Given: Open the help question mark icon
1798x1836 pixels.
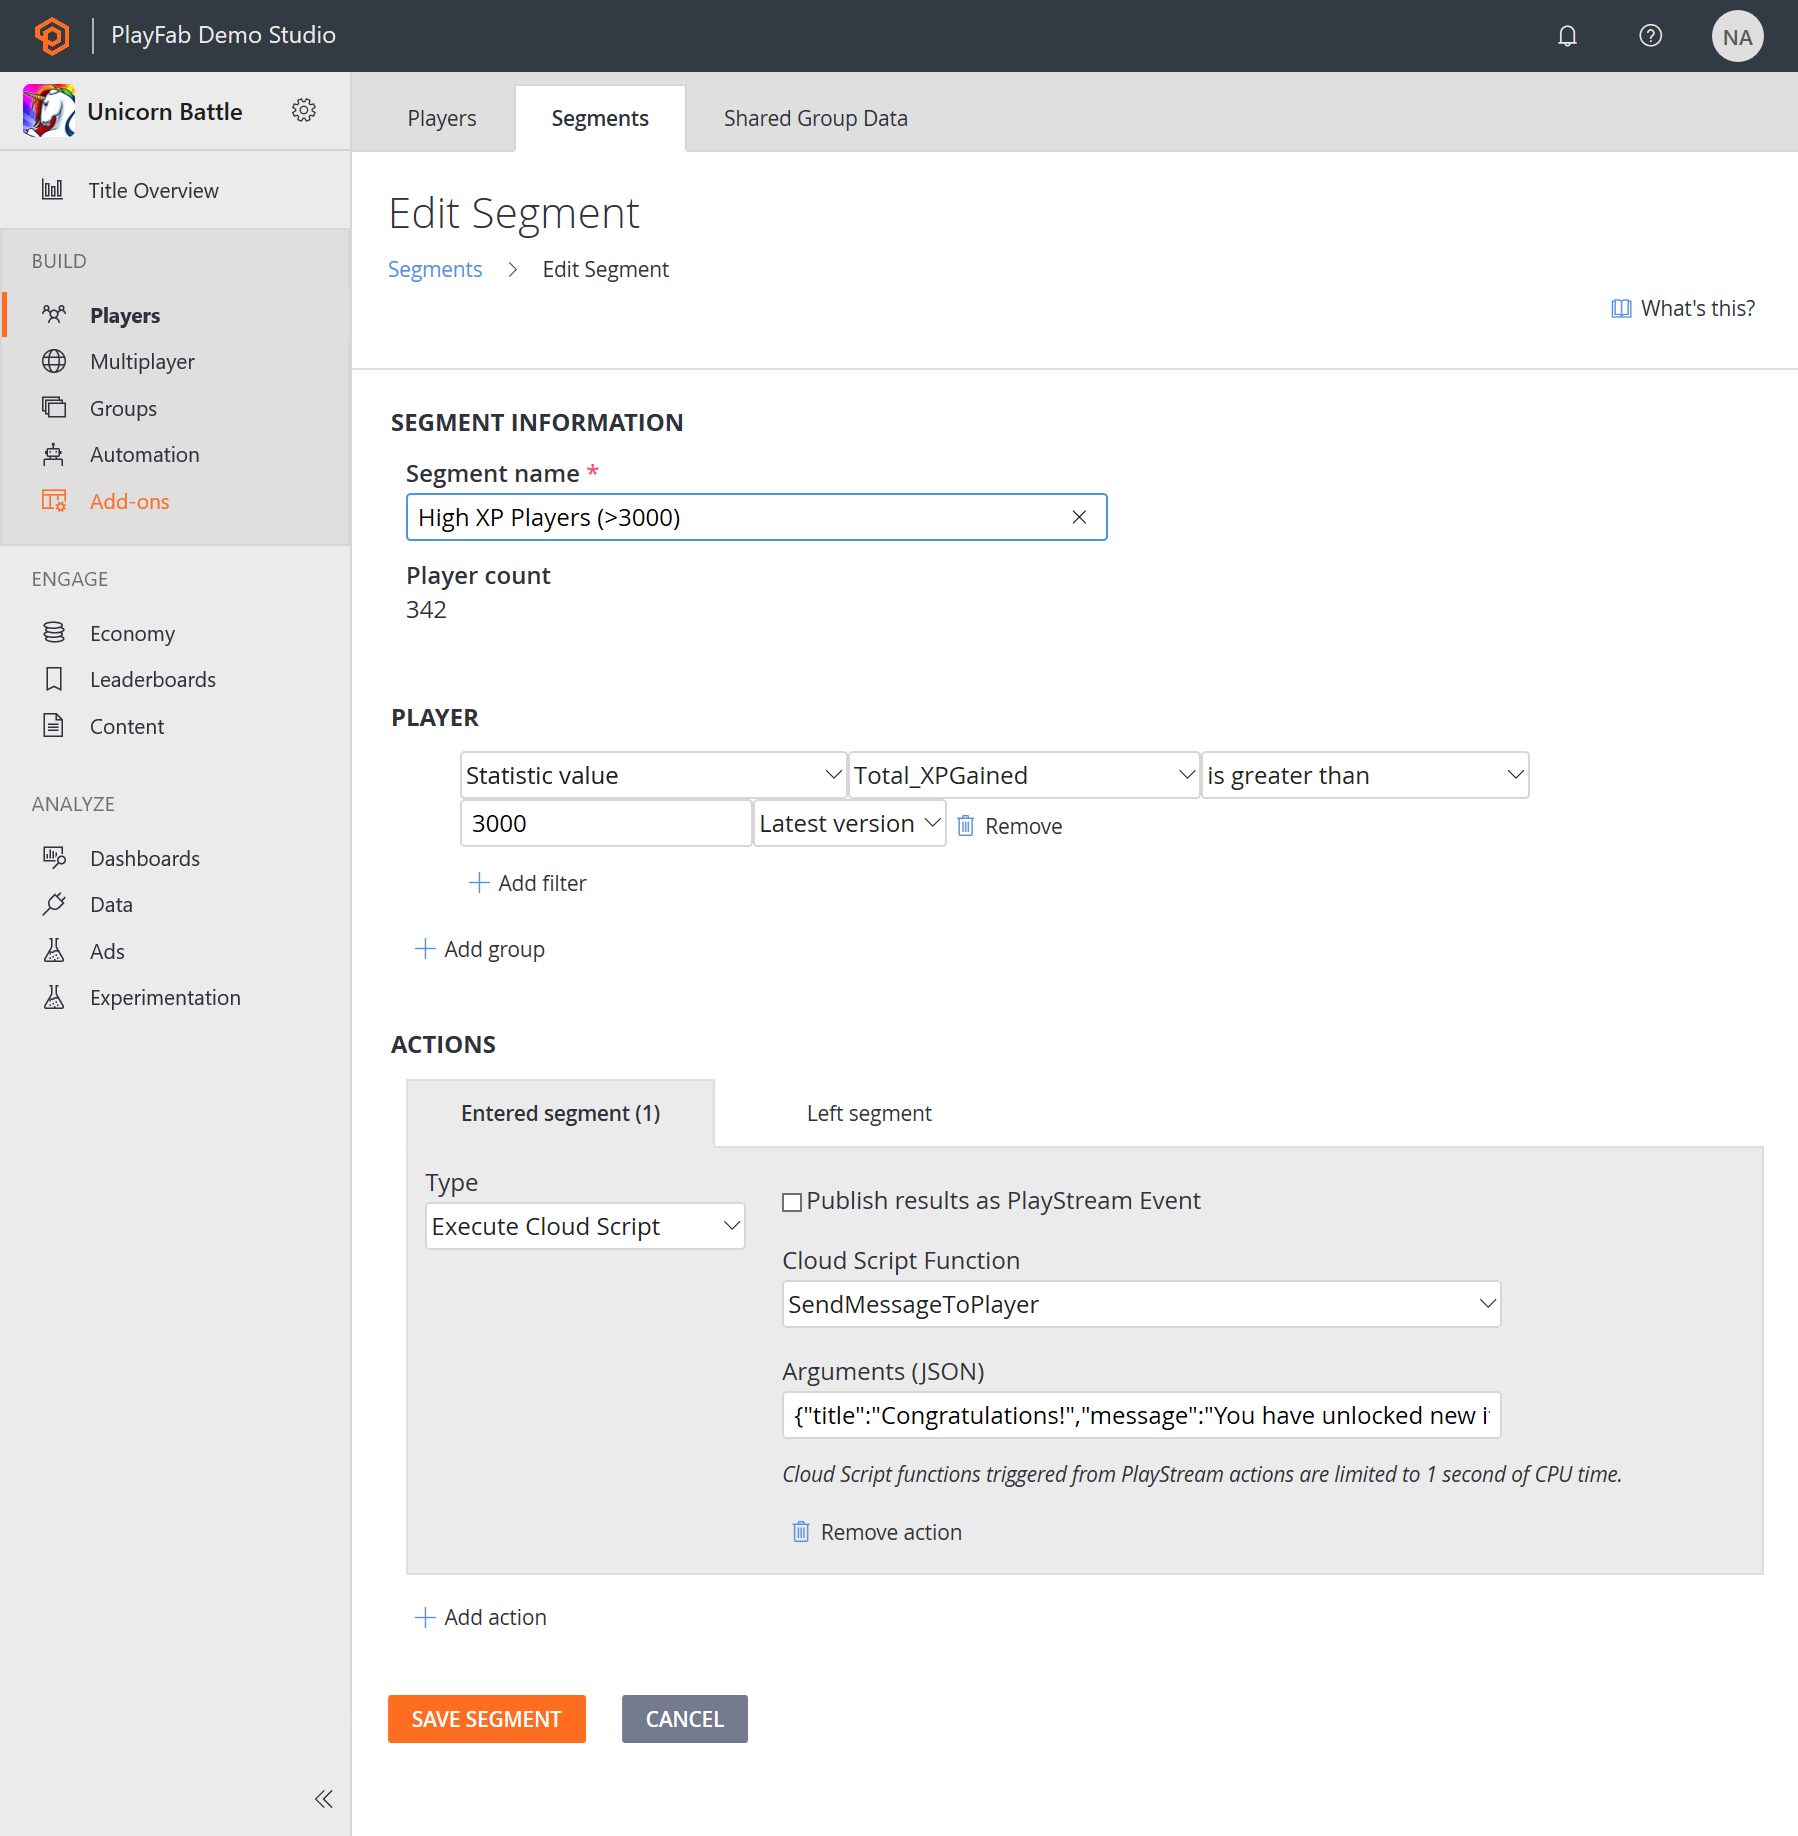Looking at the screenshot, I should click(1650, 36).
